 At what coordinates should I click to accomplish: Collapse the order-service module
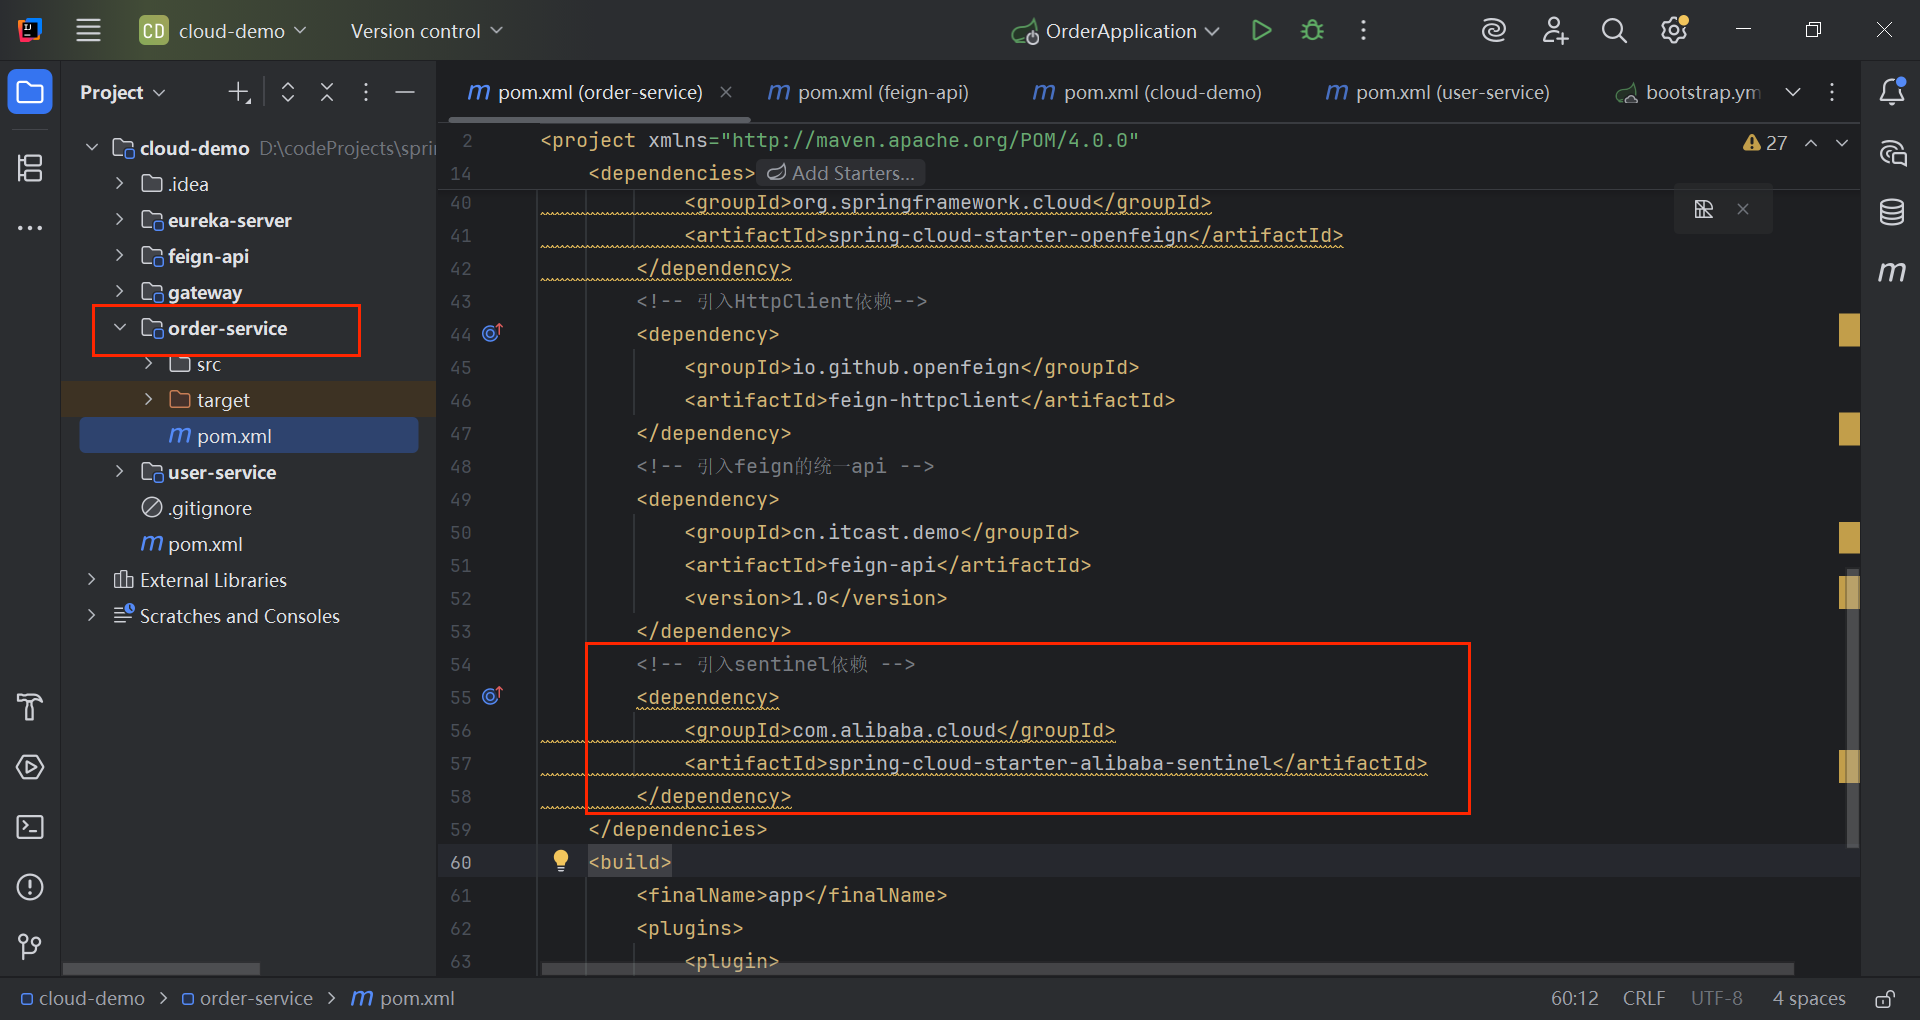pos(120,328)
